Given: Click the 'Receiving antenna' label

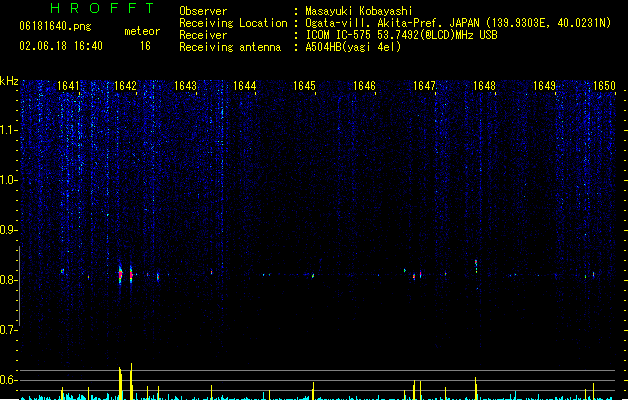Looking at the screenshot, I should click(x=230, y=47).
